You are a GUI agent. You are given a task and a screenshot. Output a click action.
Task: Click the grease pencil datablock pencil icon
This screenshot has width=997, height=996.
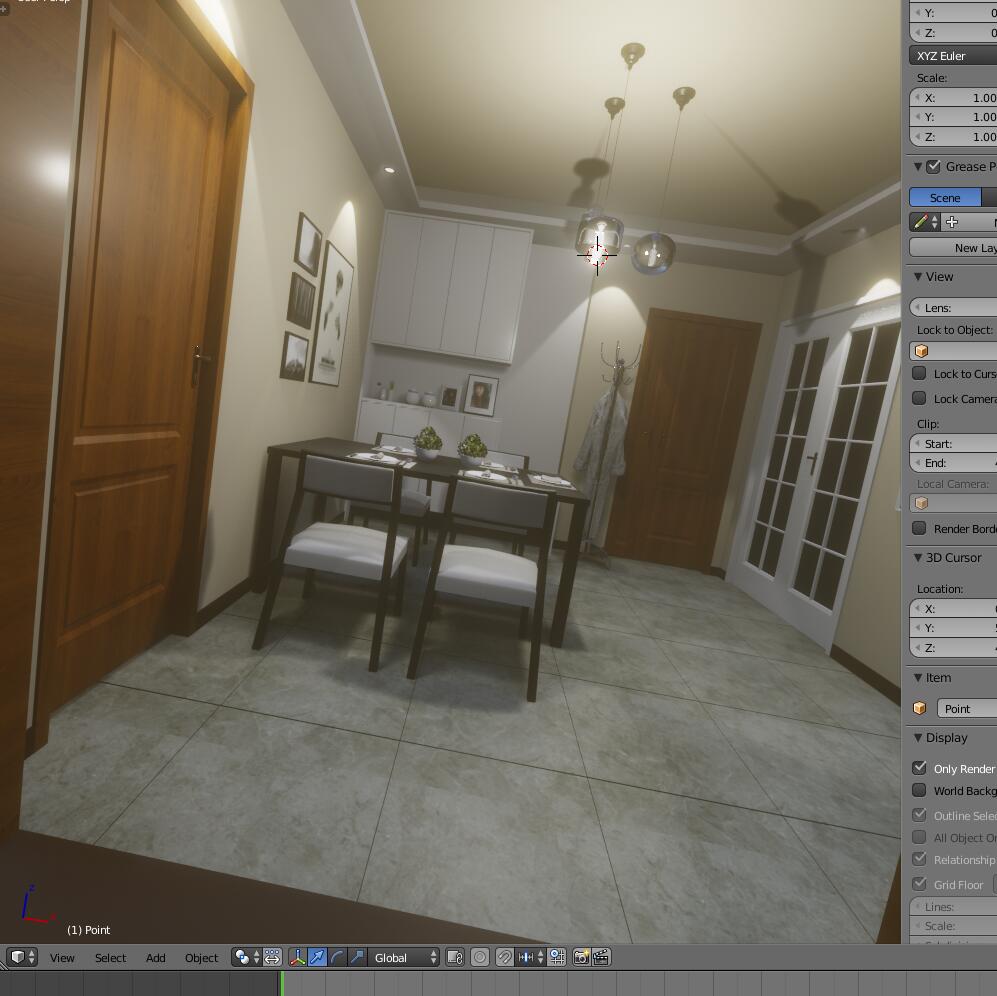tap(925, 223)
